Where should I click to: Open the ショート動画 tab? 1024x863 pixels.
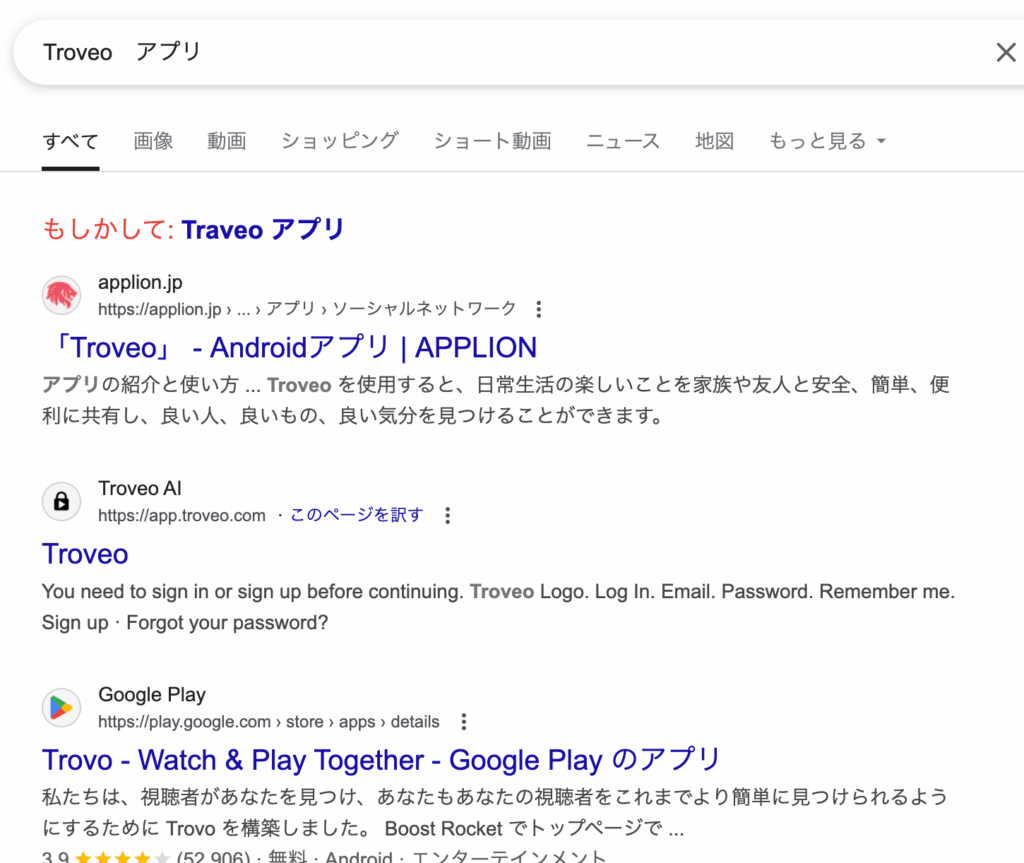[x=492, y=141]
